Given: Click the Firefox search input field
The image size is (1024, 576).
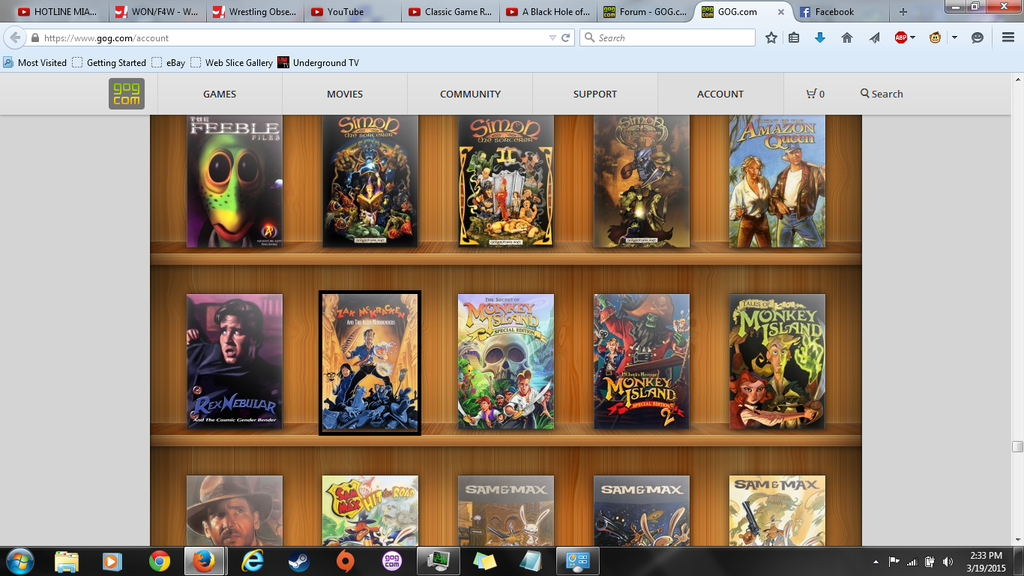Looking at the screenshot, I should click(667, 38).
